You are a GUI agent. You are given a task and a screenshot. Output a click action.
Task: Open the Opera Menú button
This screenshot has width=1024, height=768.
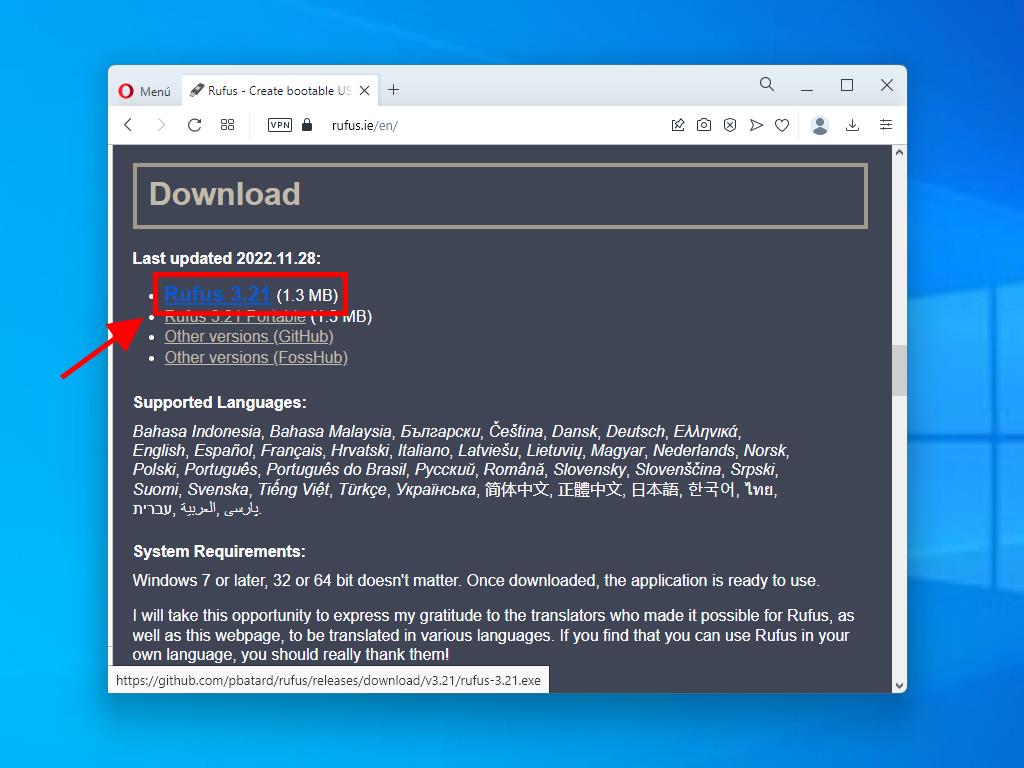coord(145,91)
